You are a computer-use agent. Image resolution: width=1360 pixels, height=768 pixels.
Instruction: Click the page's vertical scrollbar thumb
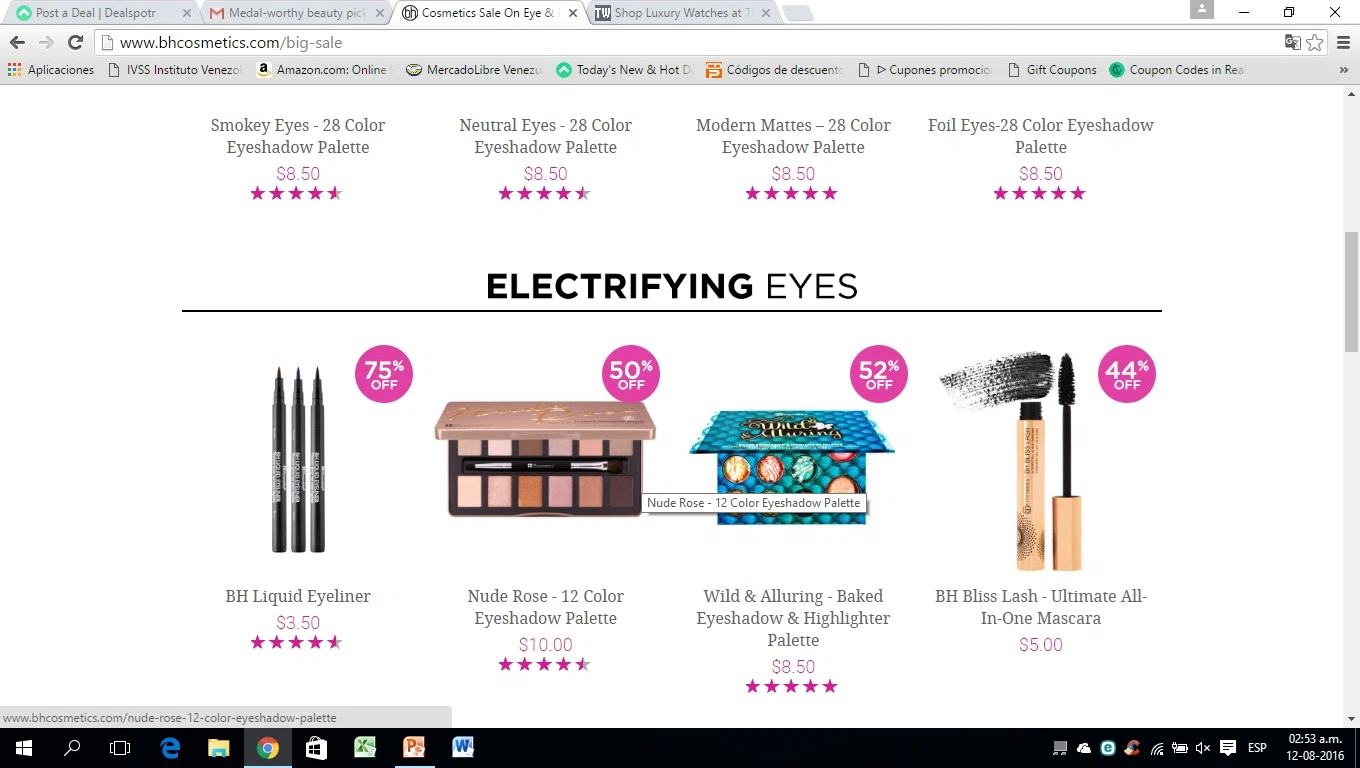coord(1351,291)
